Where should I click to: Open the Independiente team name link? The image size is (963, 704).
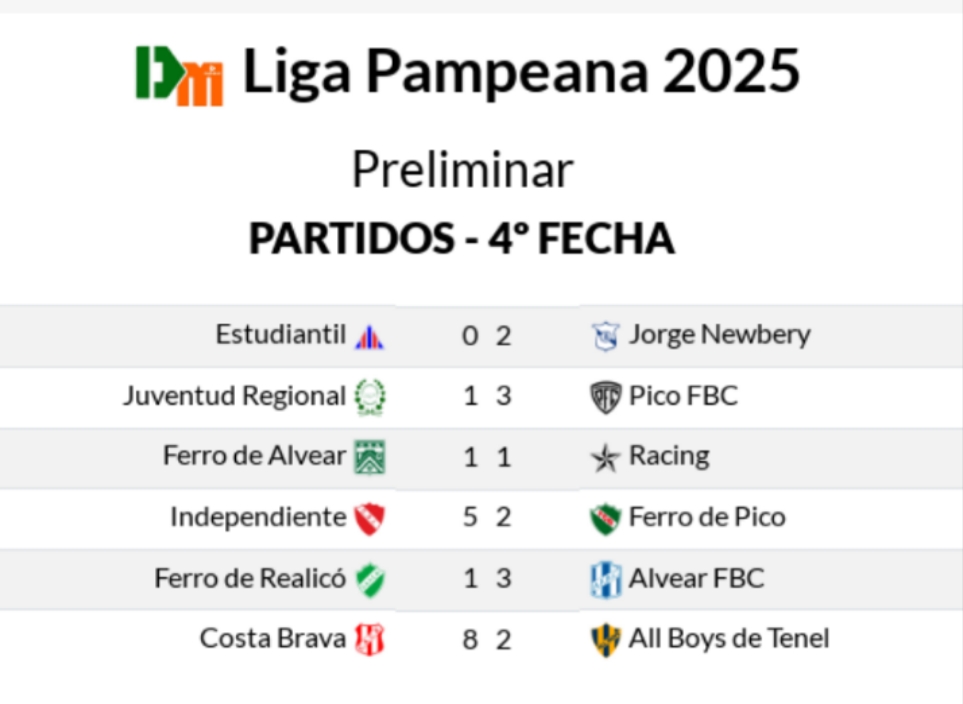pos(257,517)
